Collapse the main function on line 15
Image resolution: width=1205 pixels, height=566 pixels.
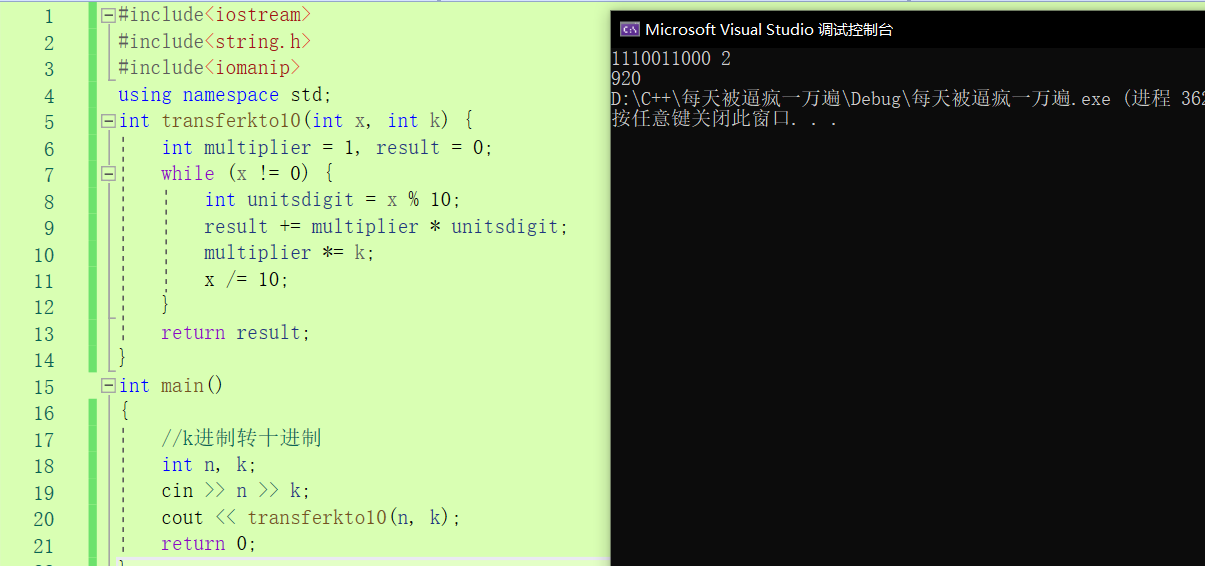point(108,386)
